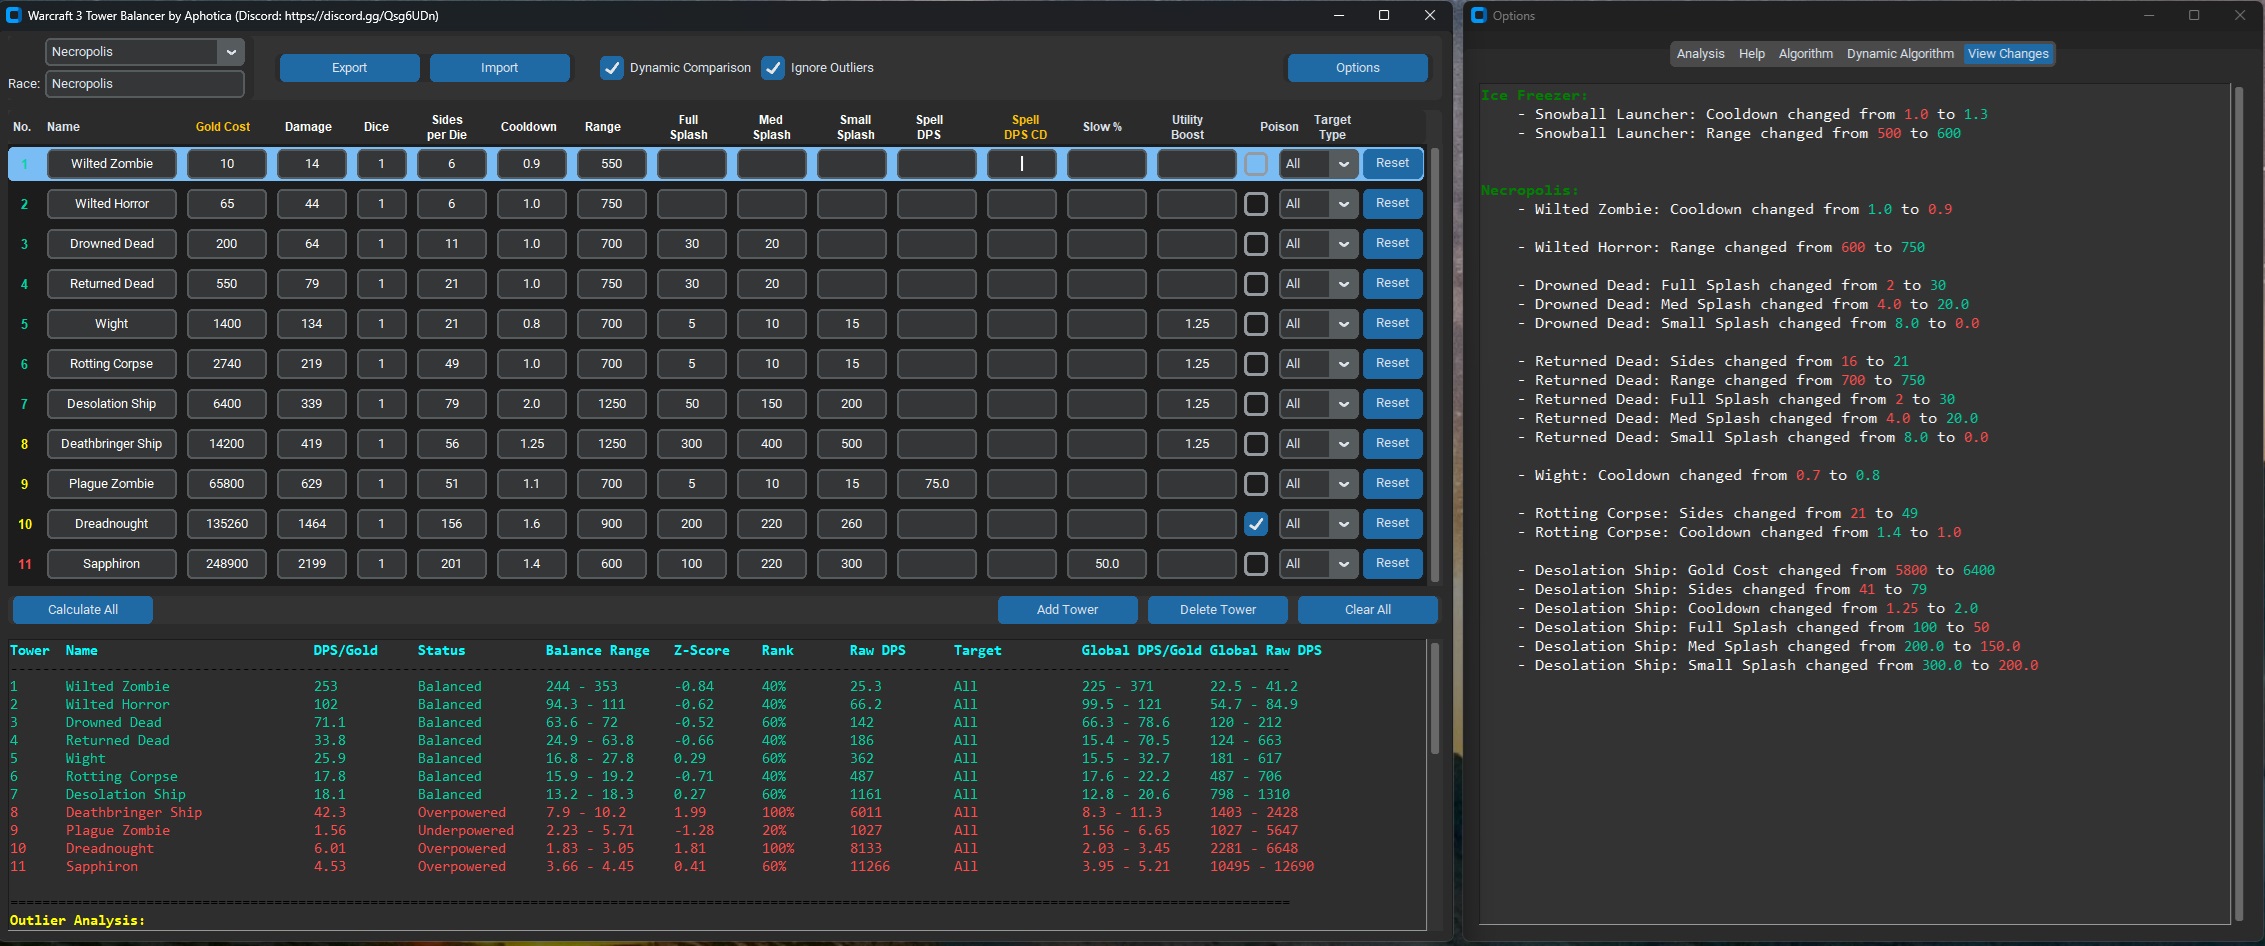Click the Z-Score results column header
The width and height of the screenshot is (2265, 946).
click(701, 651)
